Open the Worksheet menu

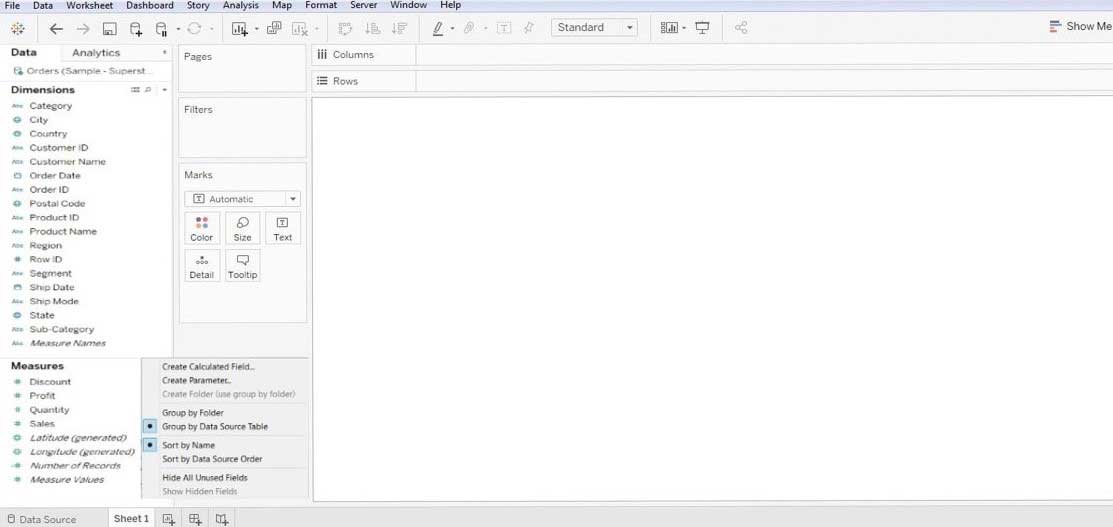pyautogui.click(x=89, y=5)
